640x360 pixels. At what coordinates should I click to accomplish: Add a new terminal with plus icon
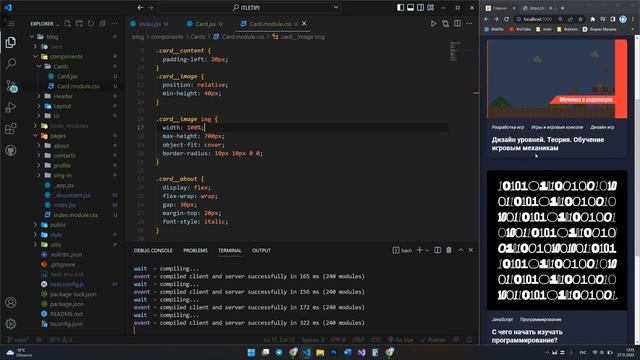click(420, 250)
